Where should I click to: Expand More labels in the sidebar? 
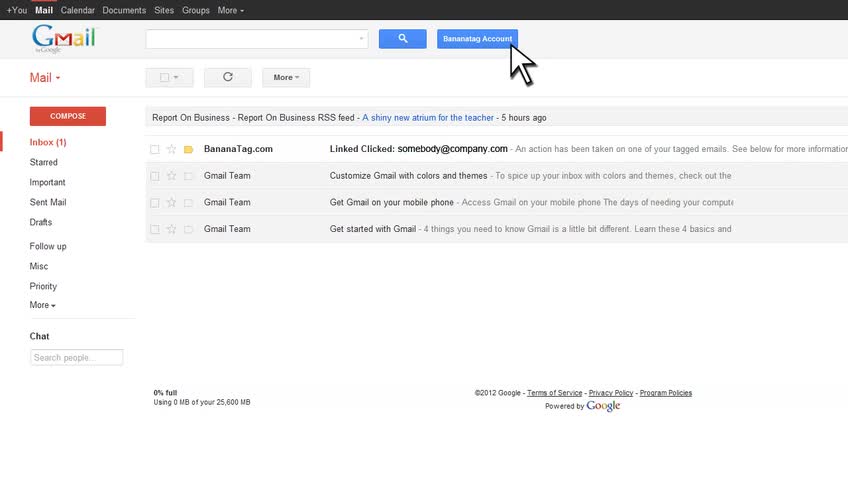[42, 305]
